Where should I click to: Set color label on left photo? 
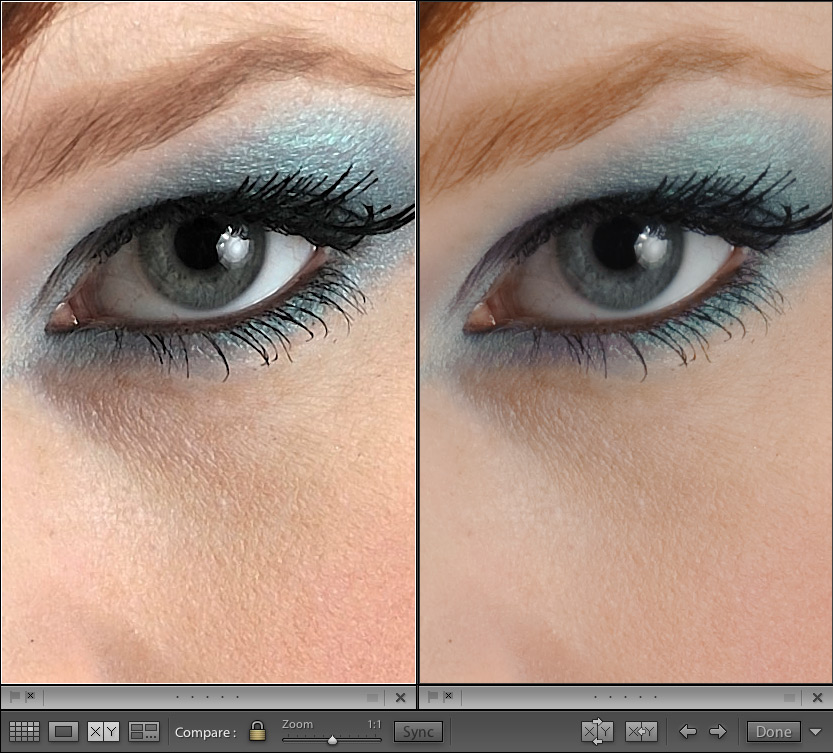coord(372,697)
